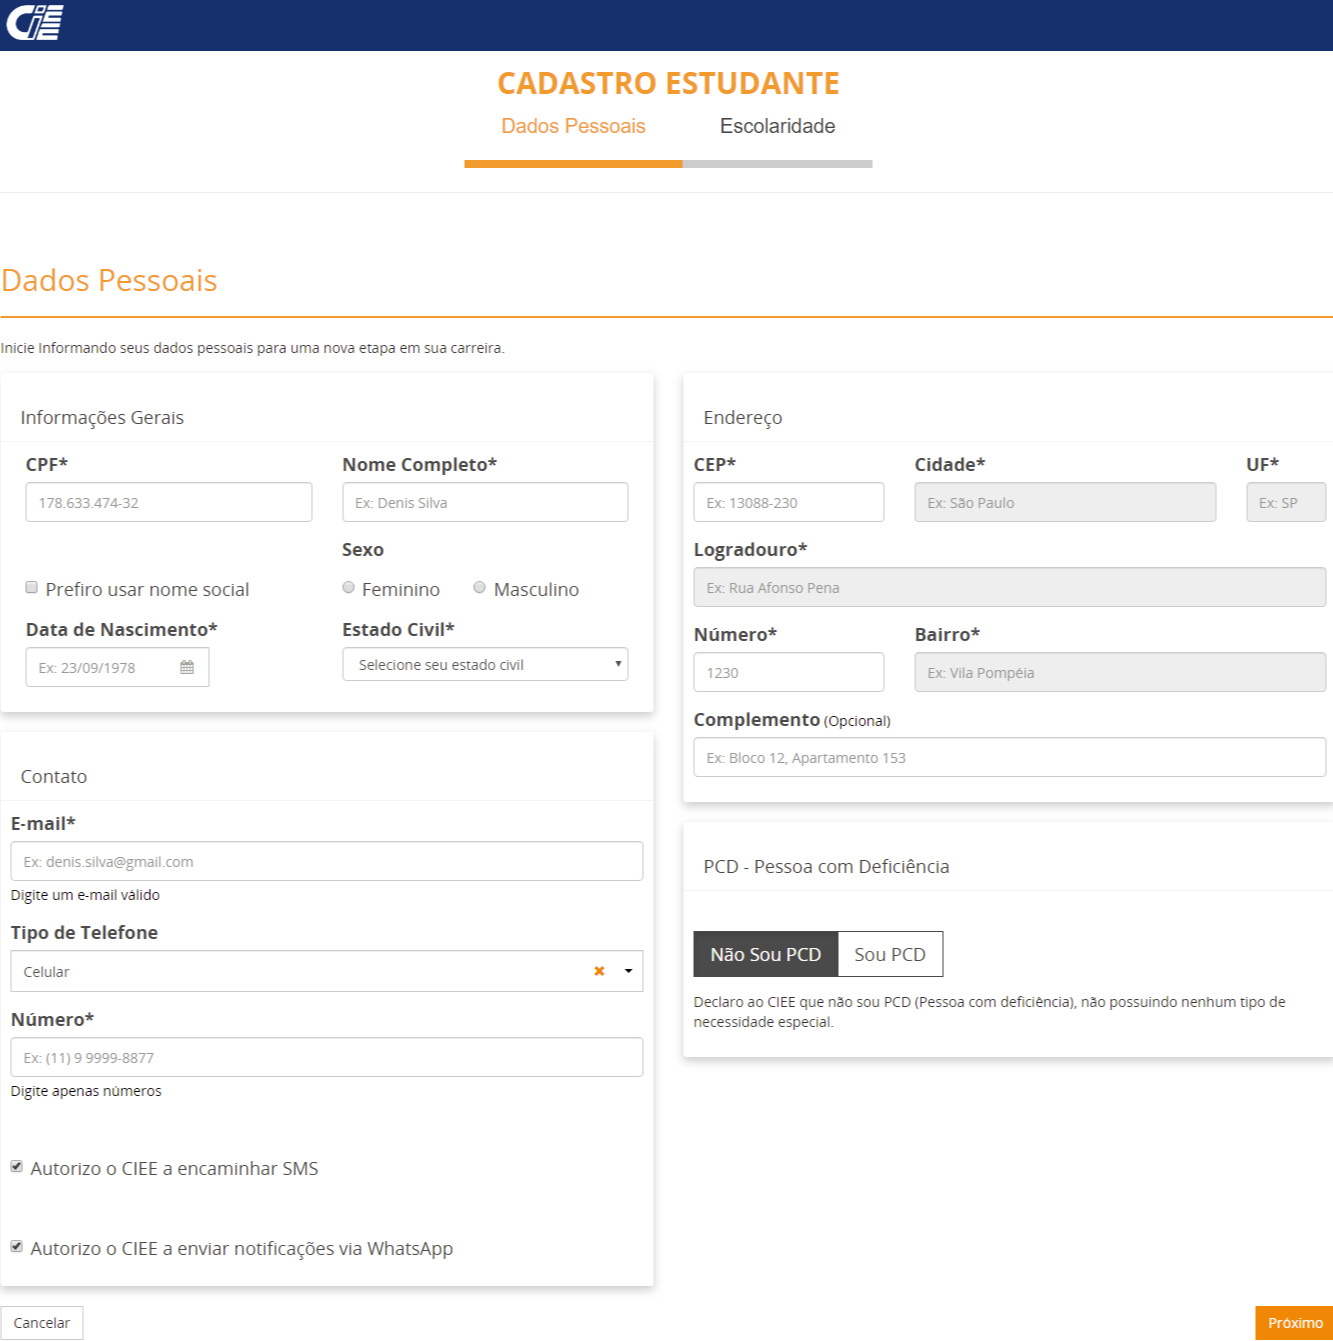Select the Masculino radio option
Image resolution: width=1333 pixels, height=1341 pixels.
click(480, 588)
